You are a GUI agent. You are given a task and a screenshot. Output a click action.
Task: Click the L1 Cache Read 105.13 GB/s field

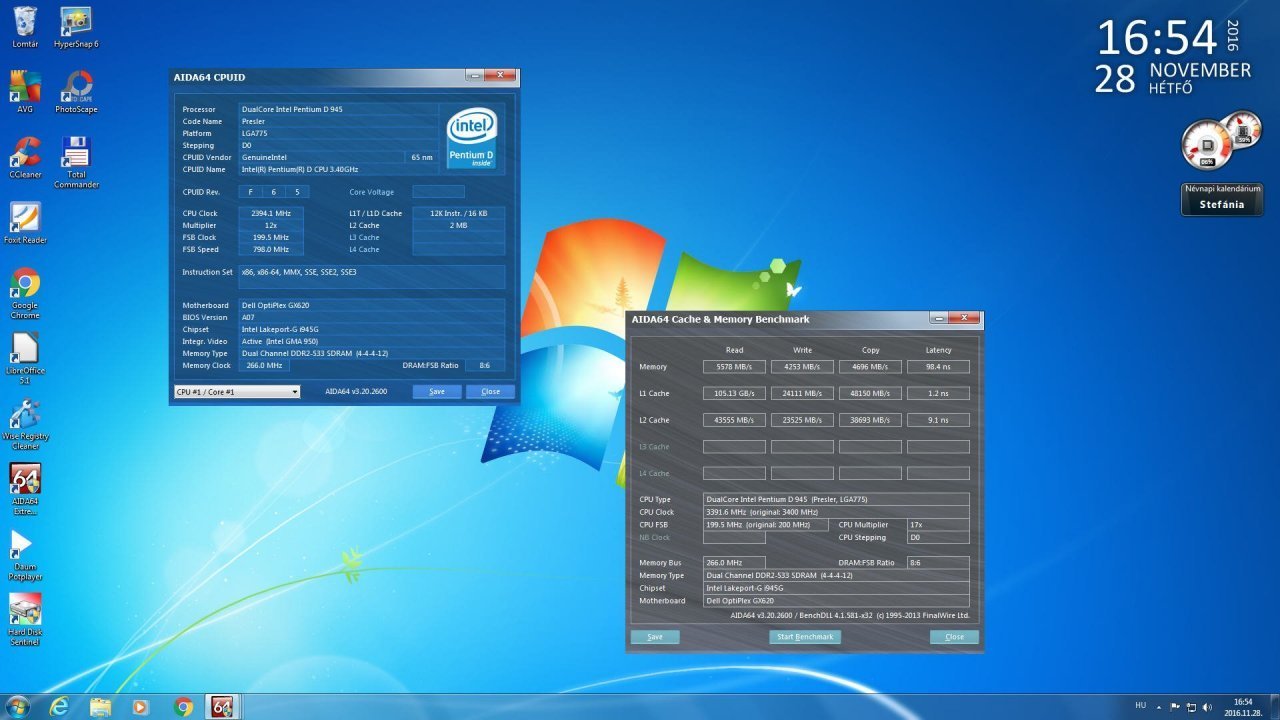pyautogui.click(x=734, y=394)
